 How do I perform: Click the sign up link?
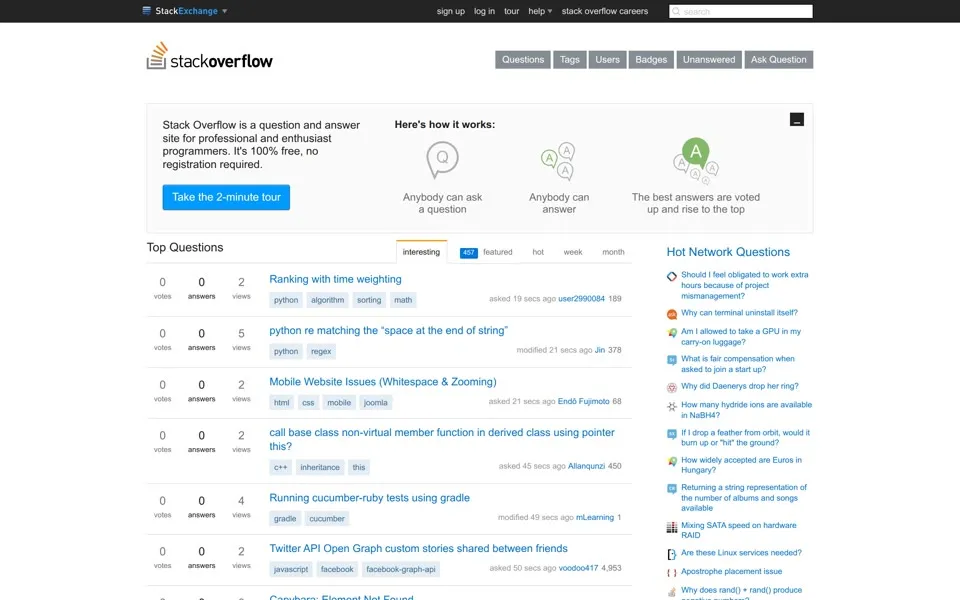tap(451, 11)
